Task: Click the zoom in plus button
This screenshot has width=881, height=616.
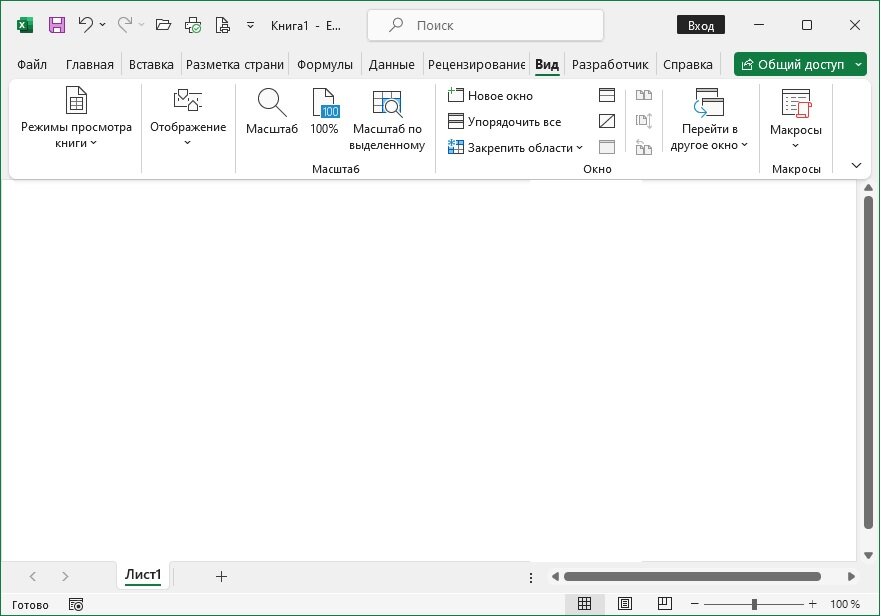Action: coord(812,604)
